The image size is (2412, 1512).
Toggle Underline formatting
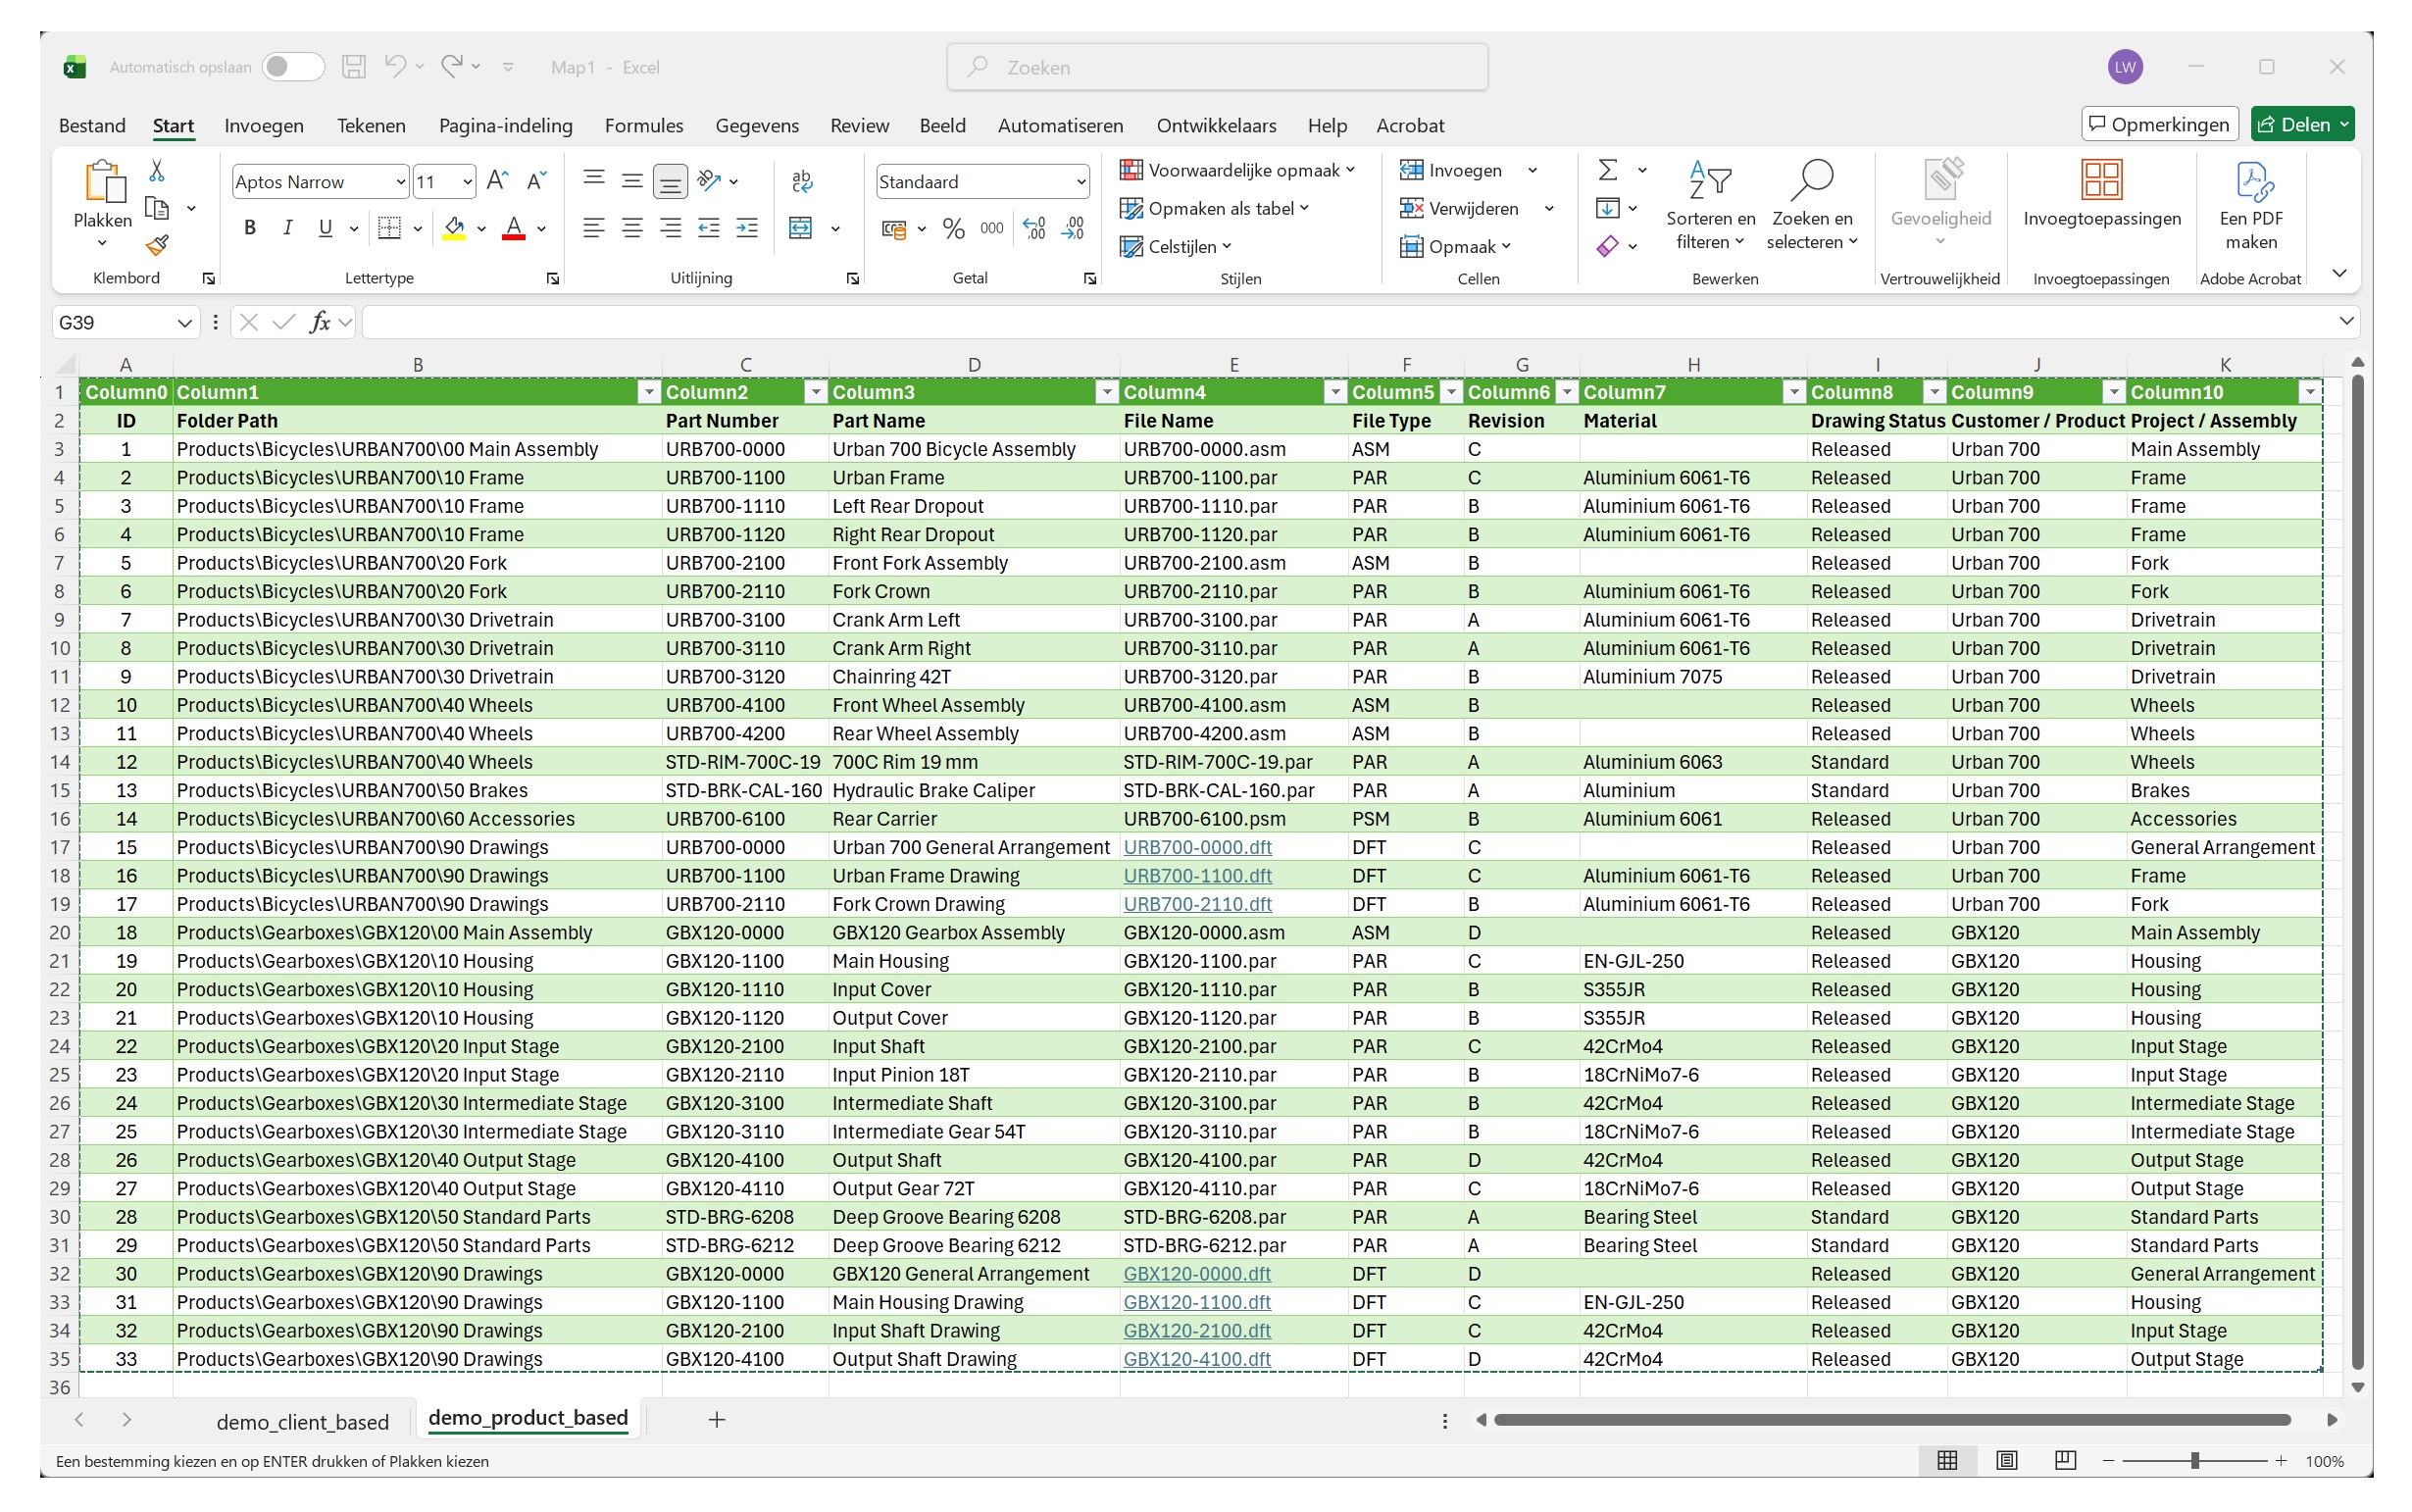(x=325, y=228)
